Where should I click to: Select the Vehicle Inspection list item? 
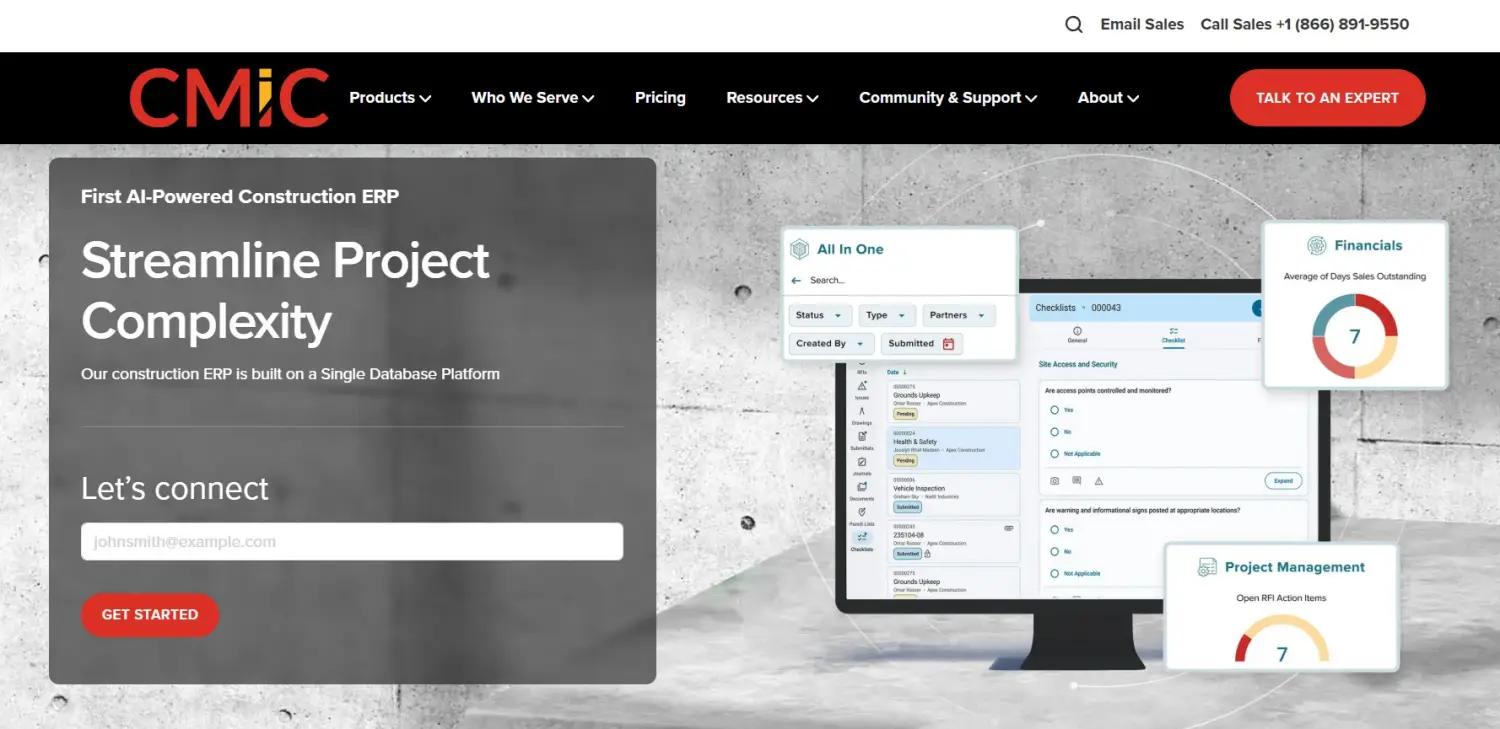click(953, 495)
